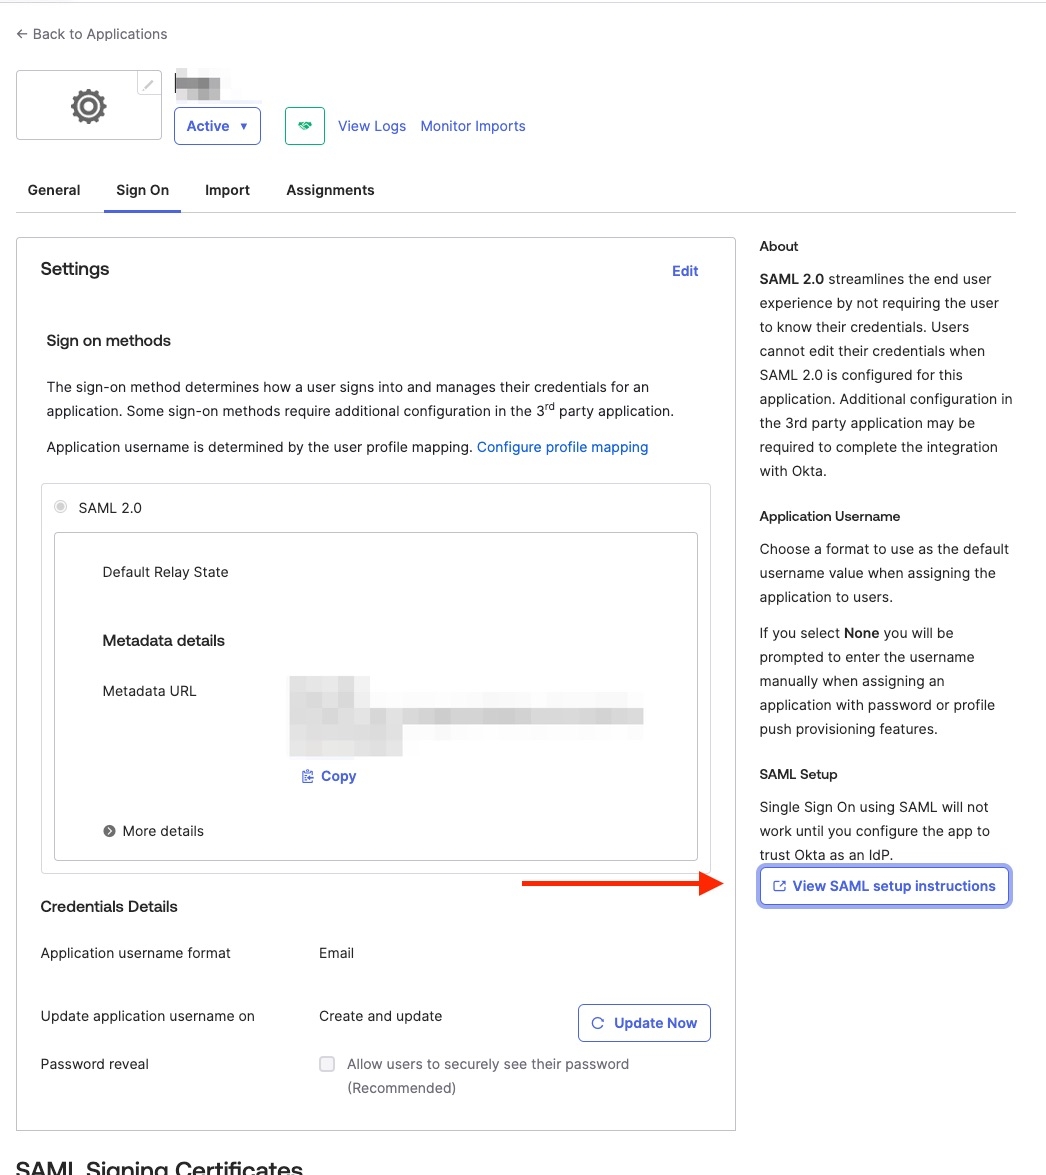Click the green handshake icon button
The height and width of the screenshot is (1175, 1046).
pos(305,126)
